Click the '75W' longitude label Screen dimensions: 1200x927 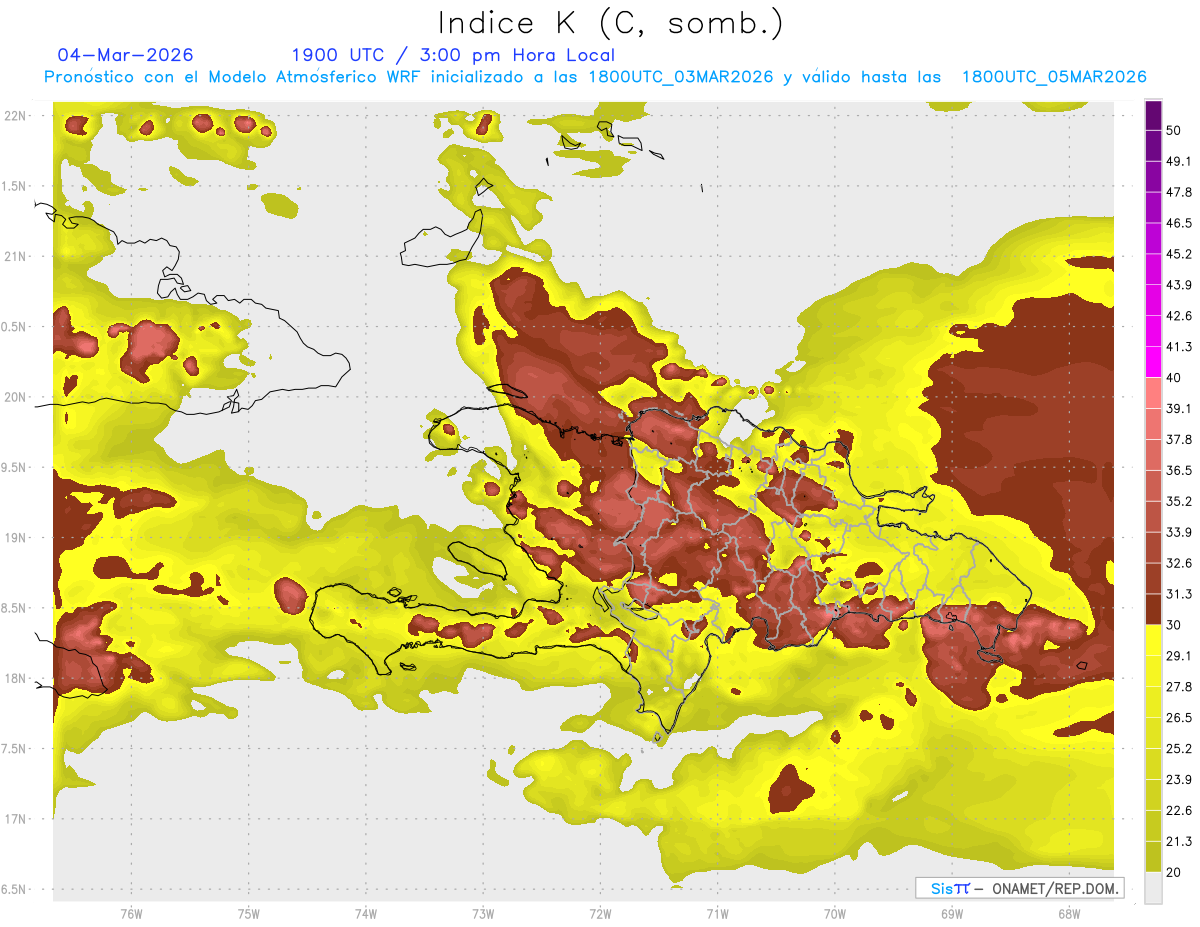249,913
